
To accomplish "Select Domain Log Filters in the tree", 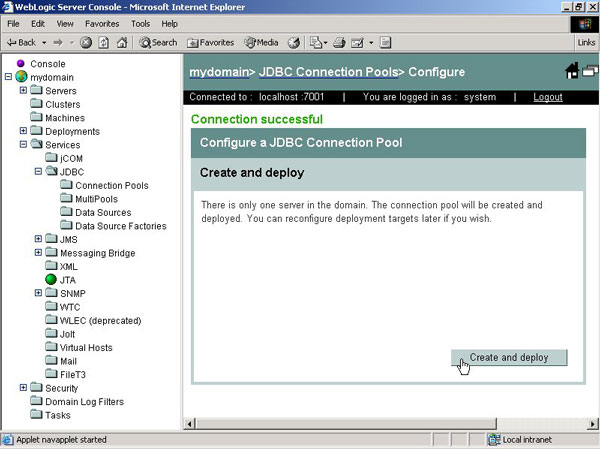I will point(85,402).
